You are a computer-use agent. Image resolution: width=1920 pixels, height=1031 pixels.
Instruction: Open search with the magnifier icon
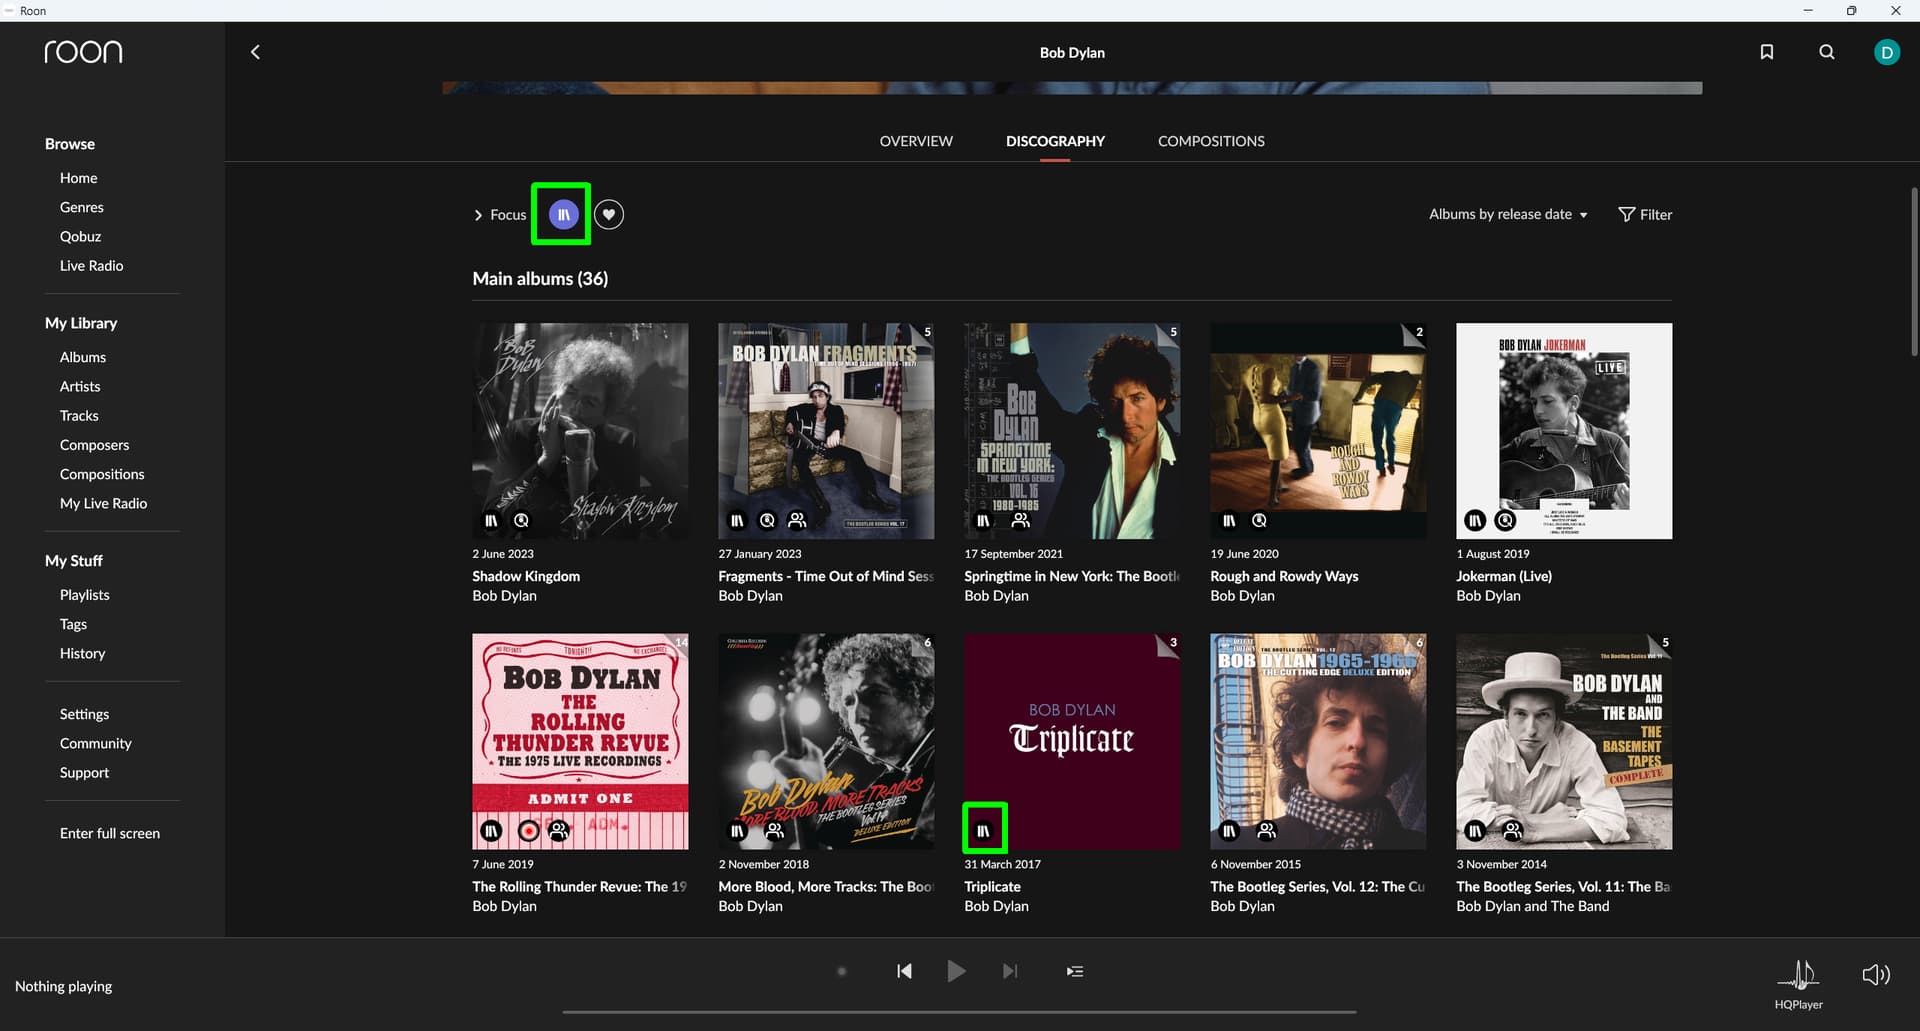1826,52
